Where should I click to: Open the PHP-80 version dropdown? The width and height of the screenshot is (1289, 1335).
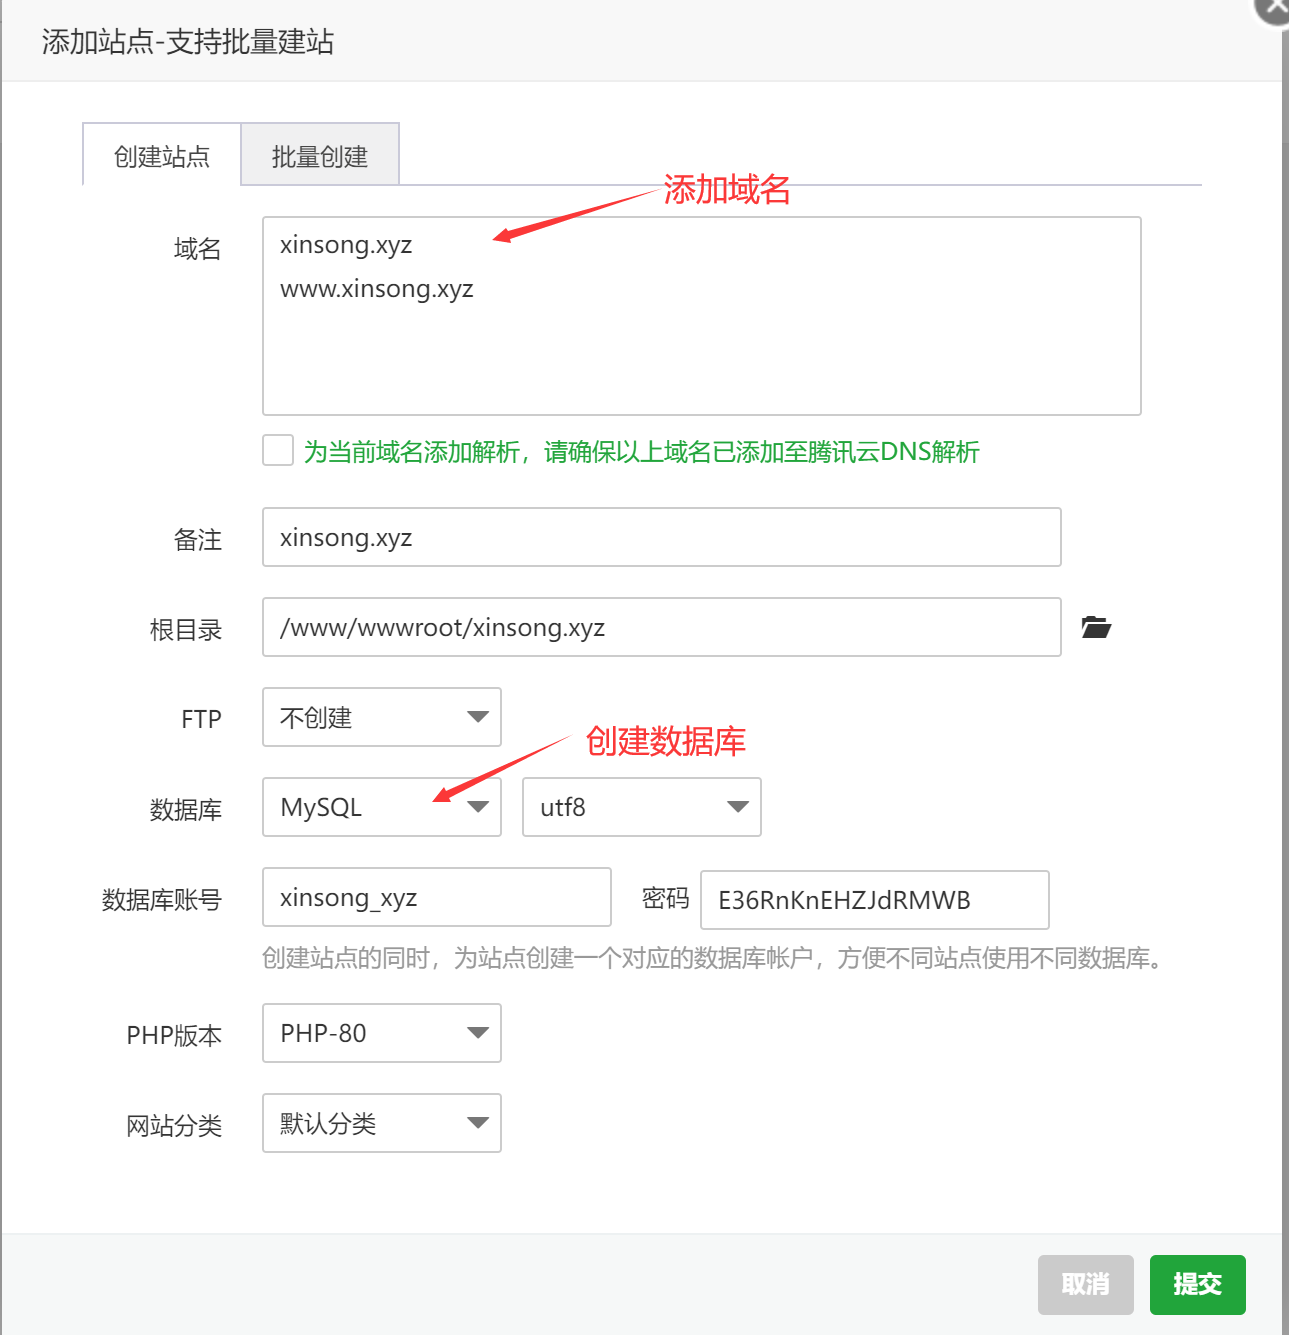point(382,1033)
